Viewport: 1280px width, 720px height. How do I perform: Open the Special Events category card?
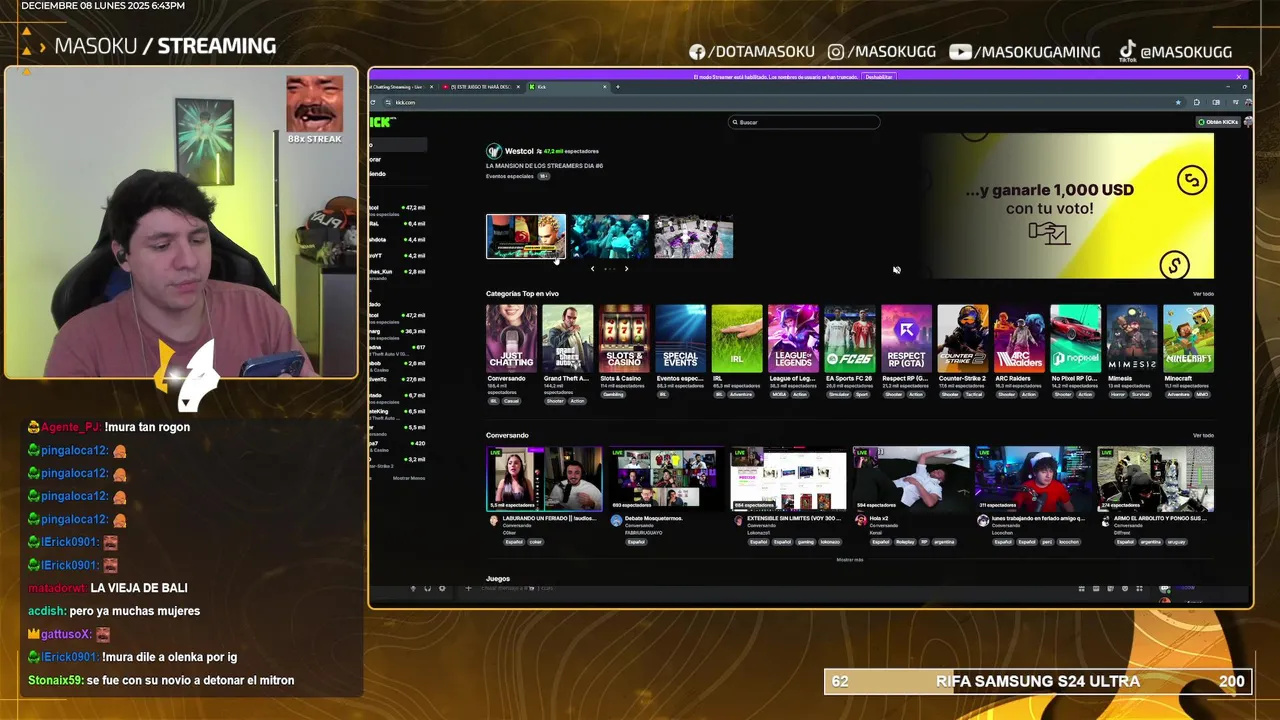coord(680,338)
